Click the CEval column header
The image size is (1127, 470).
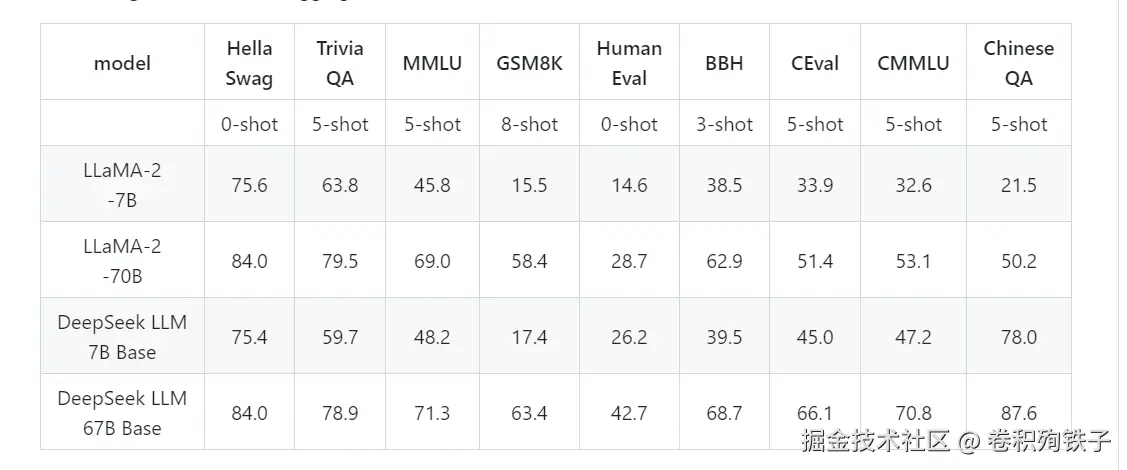[815, 63]
